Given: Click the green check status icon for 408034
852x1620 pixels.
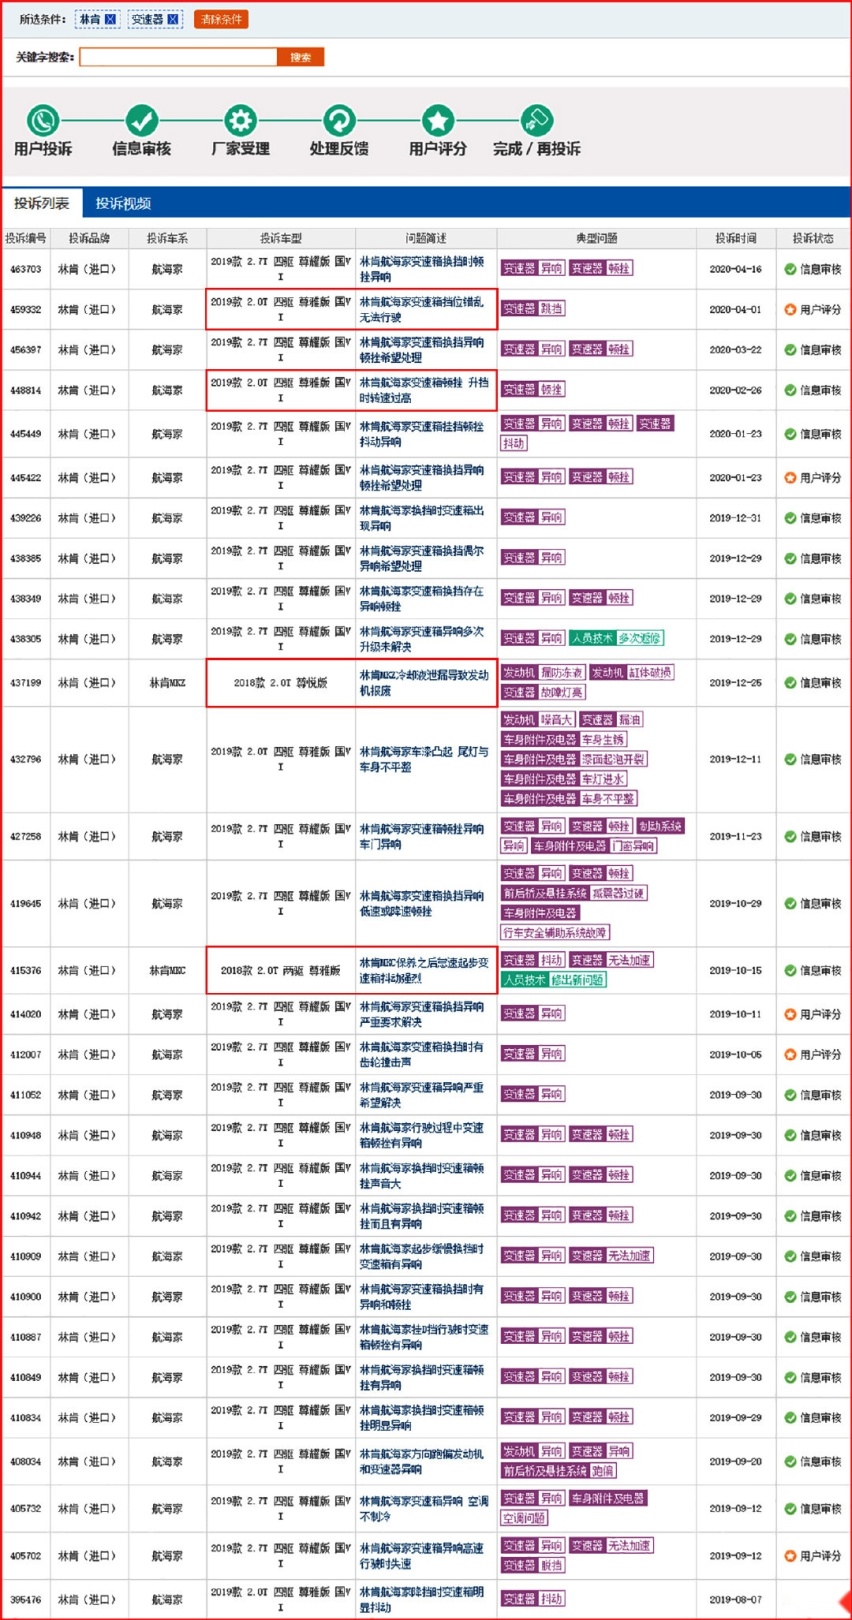Looking at the screenshot, I should tap(790, 1461).
